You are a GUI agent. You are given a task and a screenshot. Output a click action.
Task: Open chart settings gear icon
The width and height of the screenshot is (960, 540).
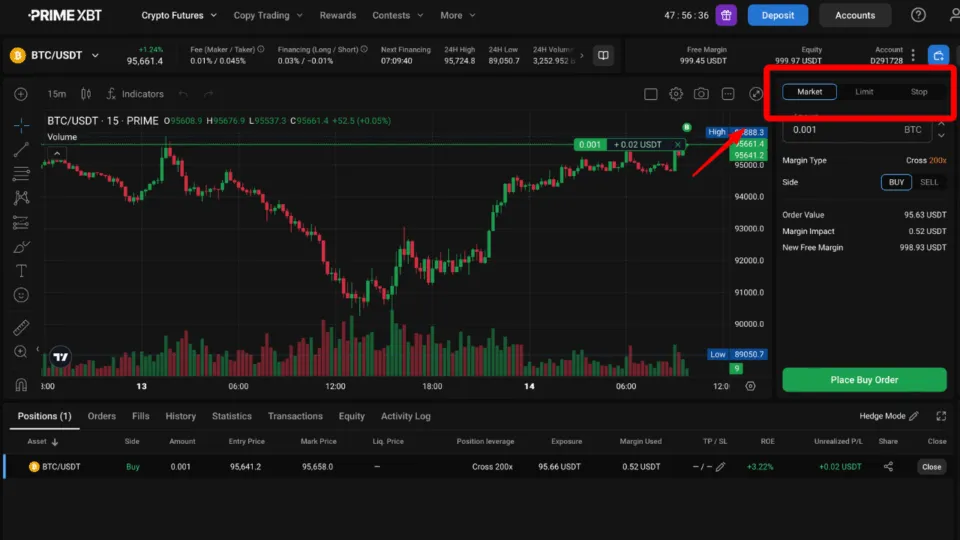676,94
